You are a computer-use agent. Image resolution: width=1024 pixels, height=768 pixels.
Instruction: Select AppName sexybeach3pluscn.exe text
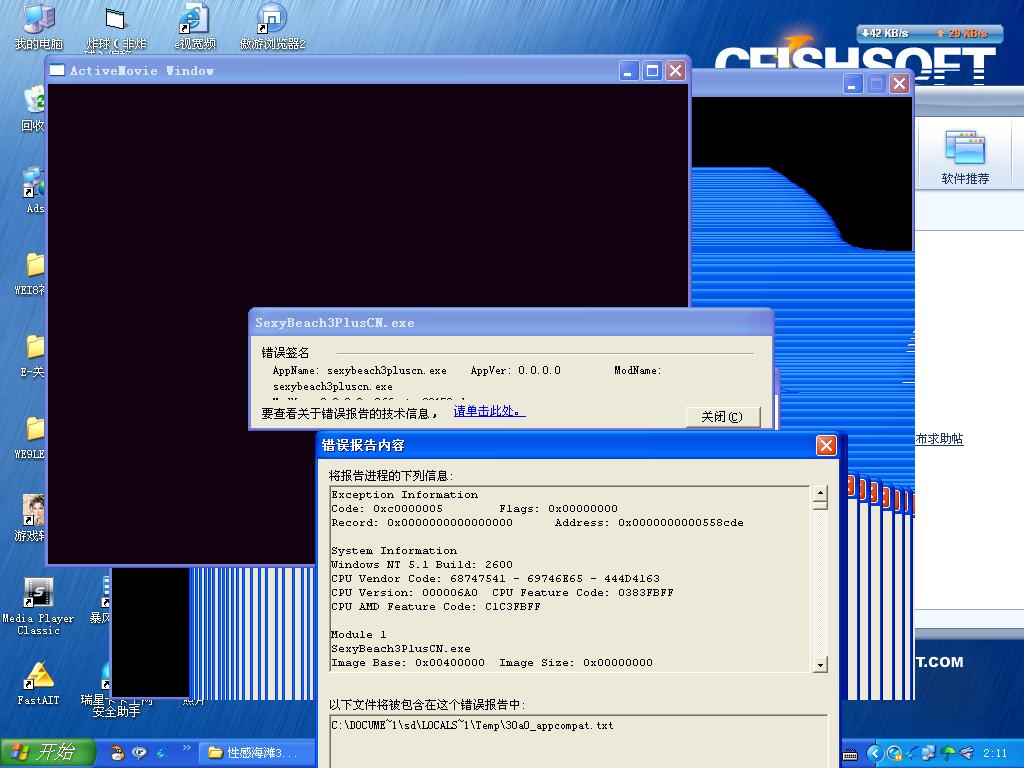(360, 370)
